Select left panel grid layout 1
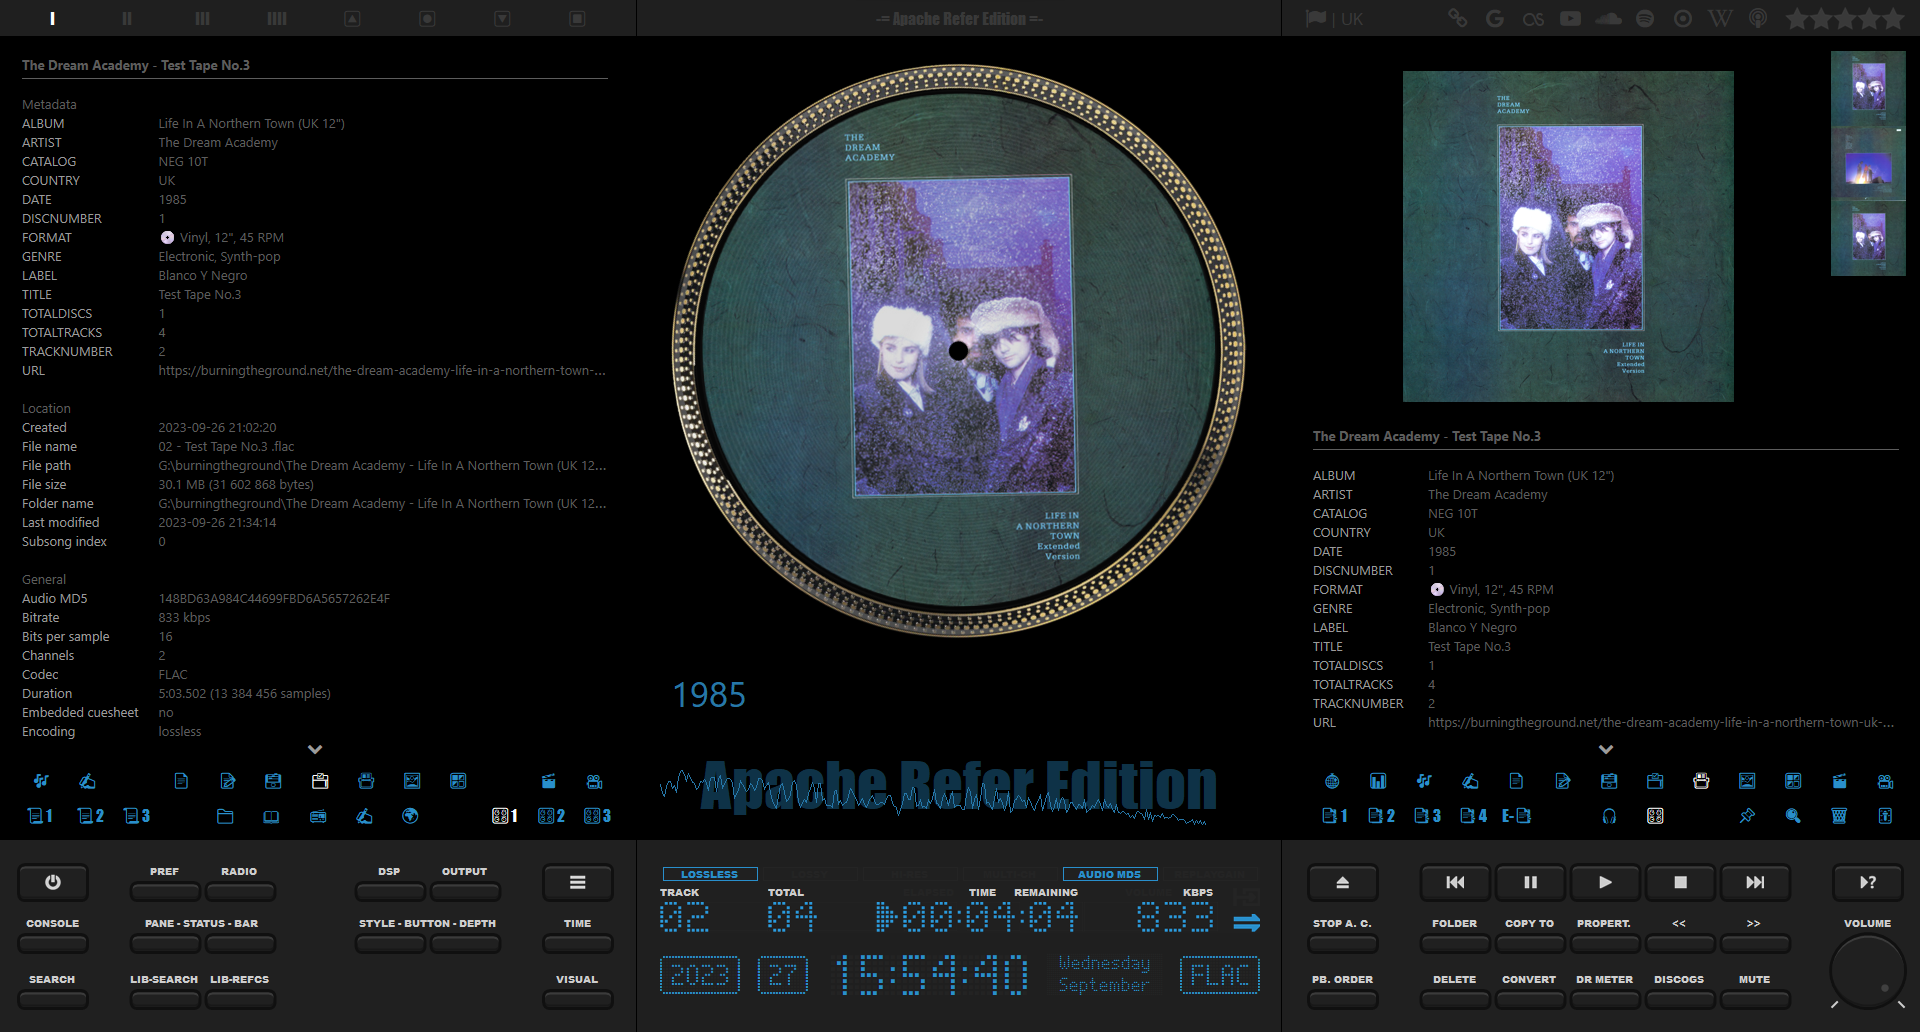The image size is (1920, 1032). [505, 816]
